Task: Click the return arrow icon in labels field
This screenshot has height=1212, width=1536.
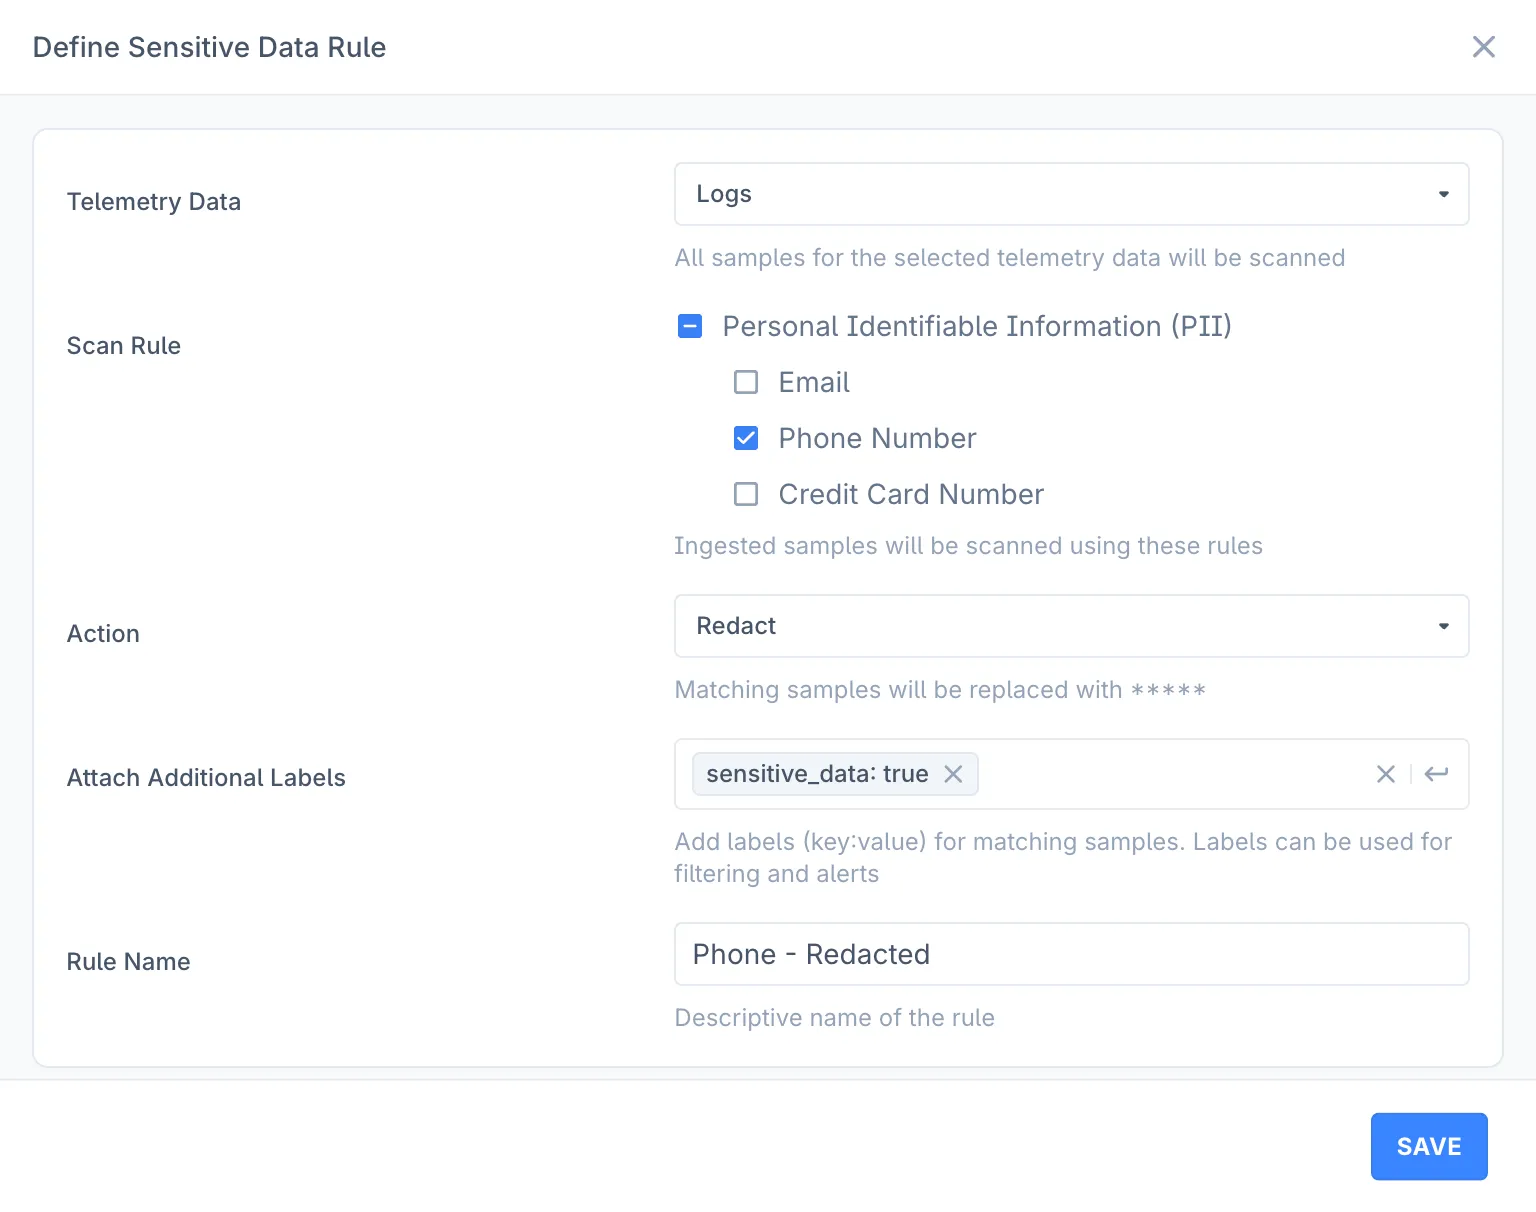Action: coord(1436,774)
